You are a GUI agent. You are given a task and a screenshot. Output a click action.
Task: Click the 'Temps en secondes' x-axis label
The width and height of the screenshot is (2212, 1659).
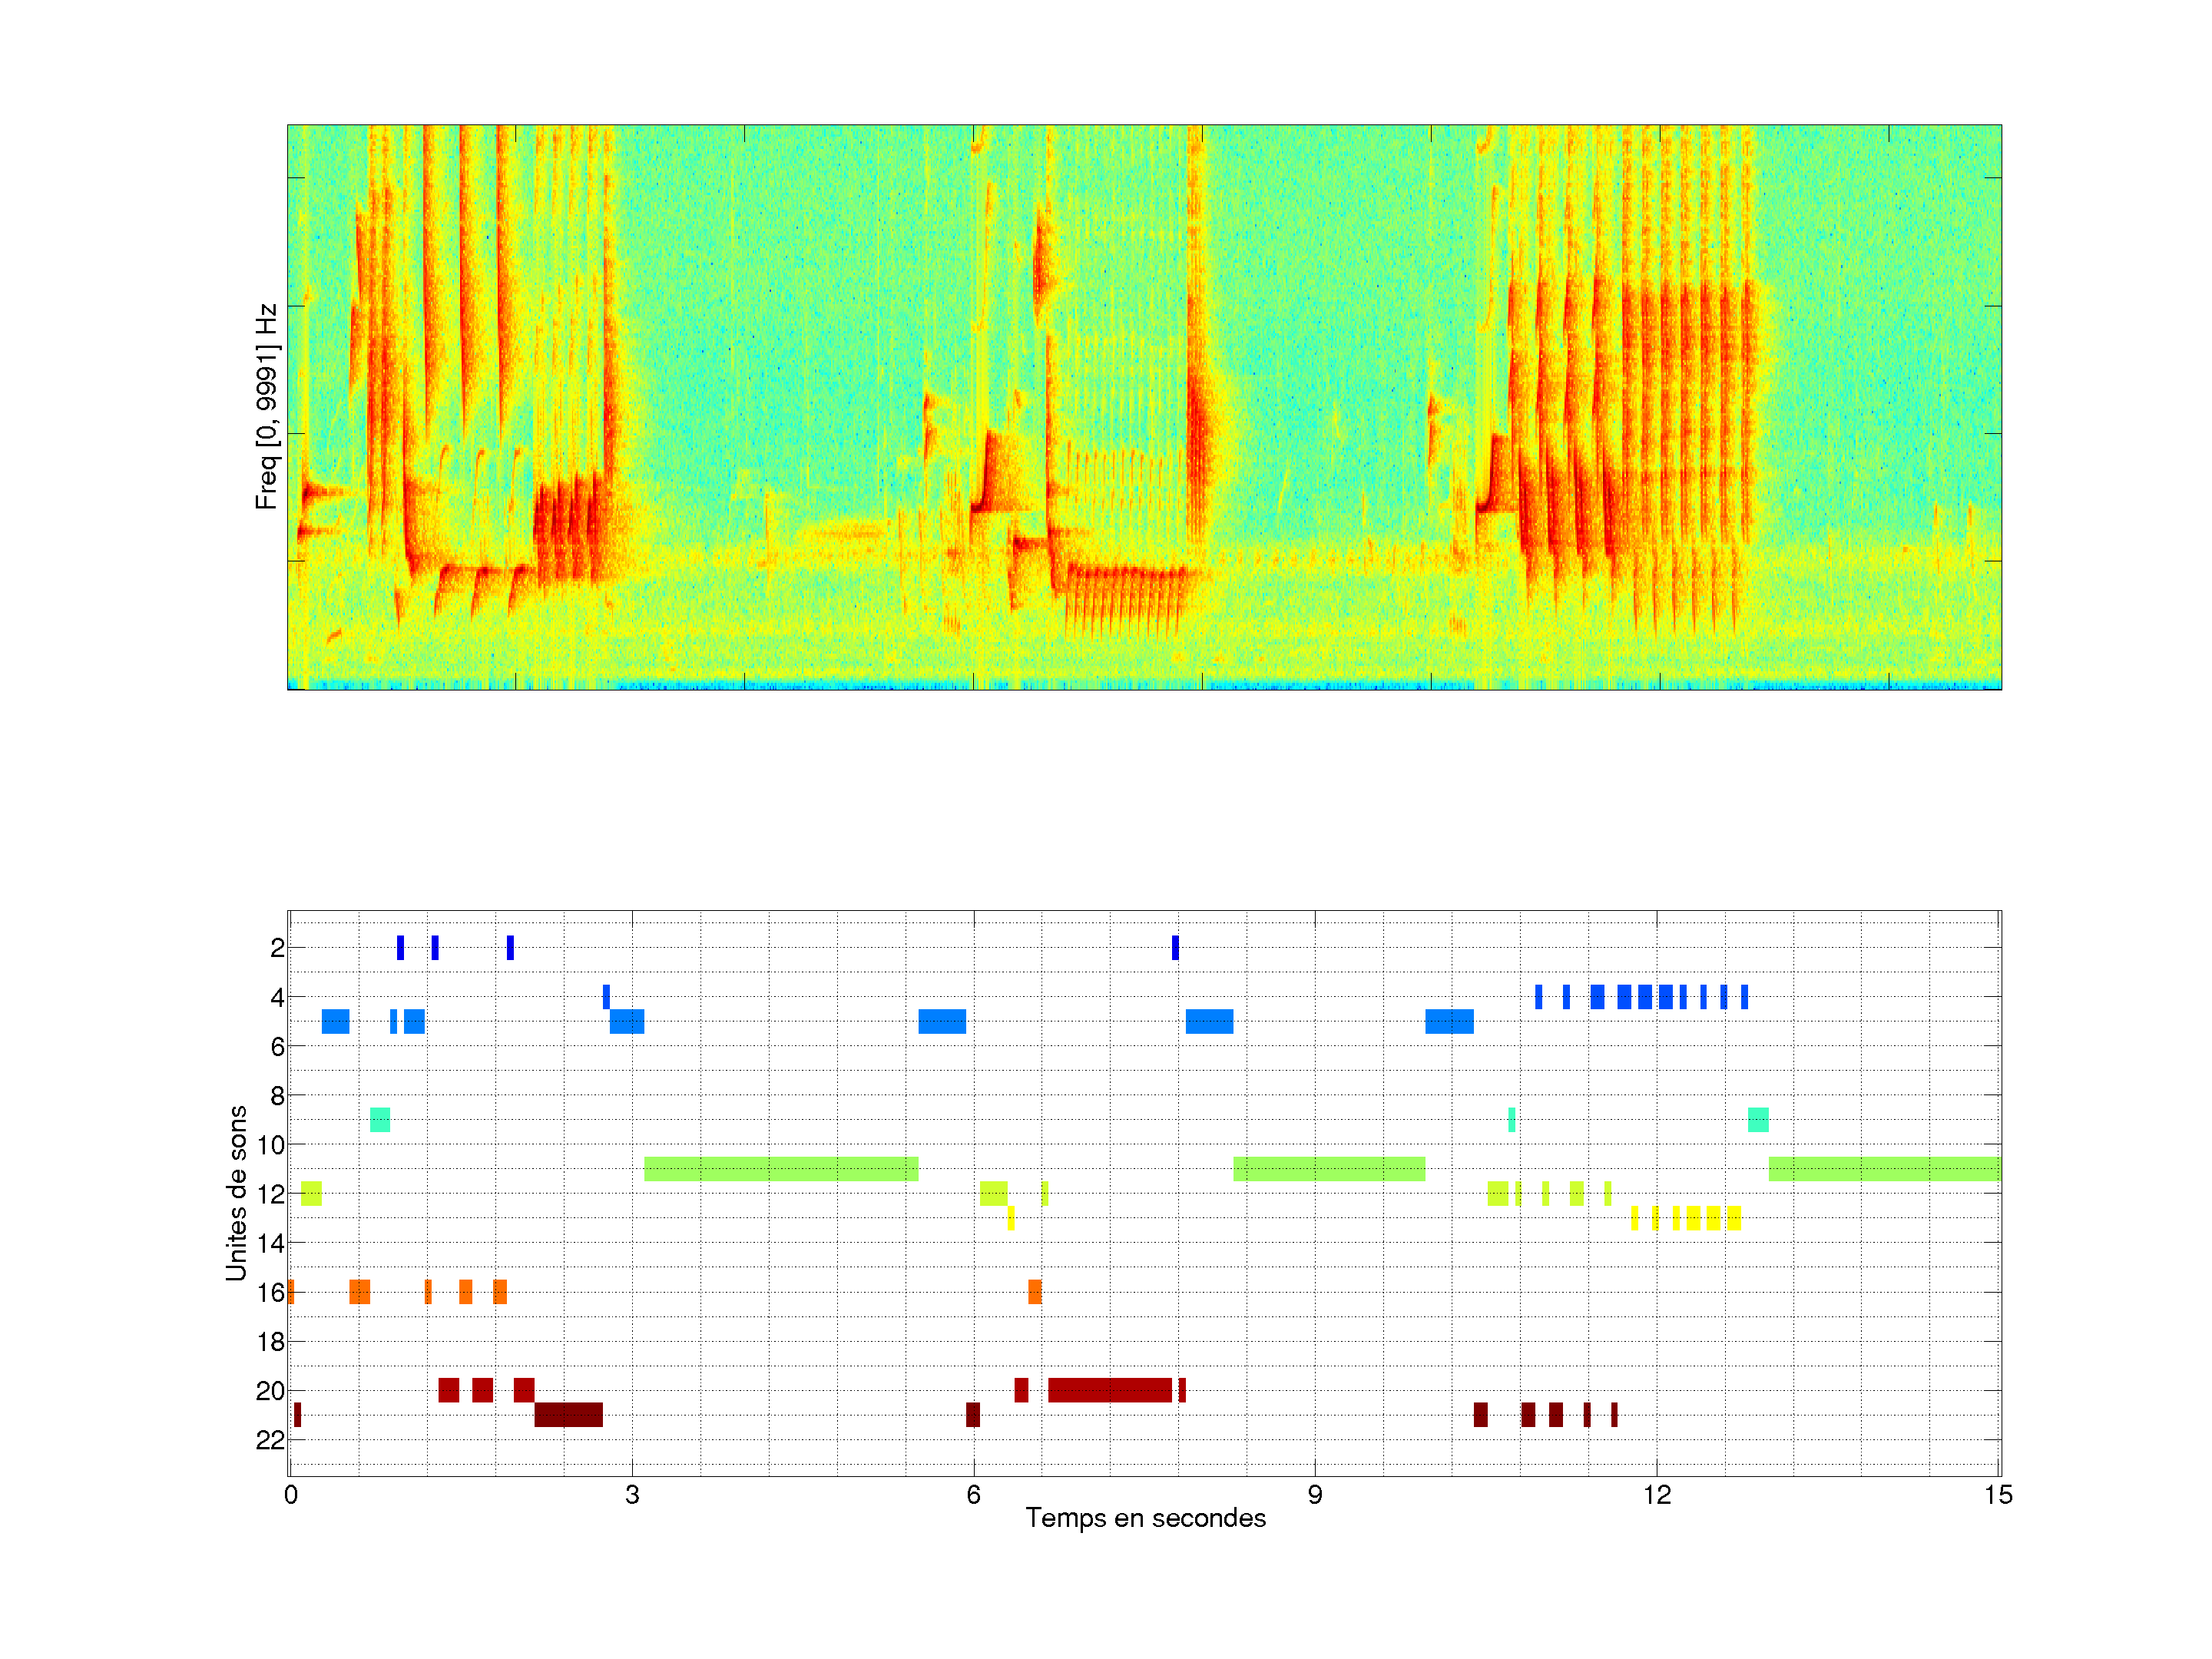point(1145,1518)
